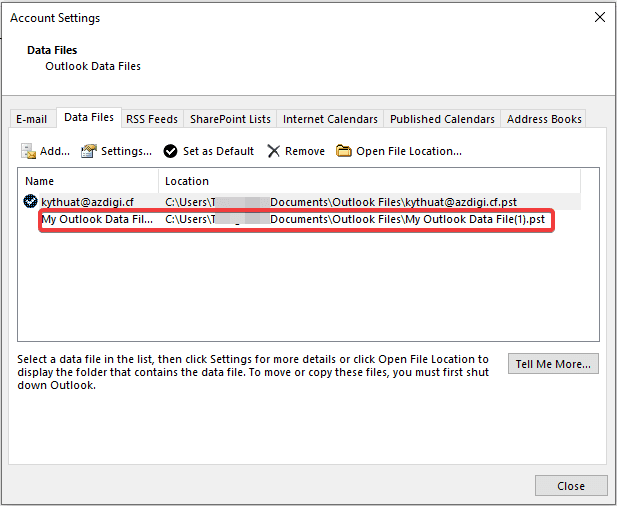Image resolution: width=617 pixels, height=506 pixels.
Task: Click the Remove X icon
Action: tap(274, 151)
